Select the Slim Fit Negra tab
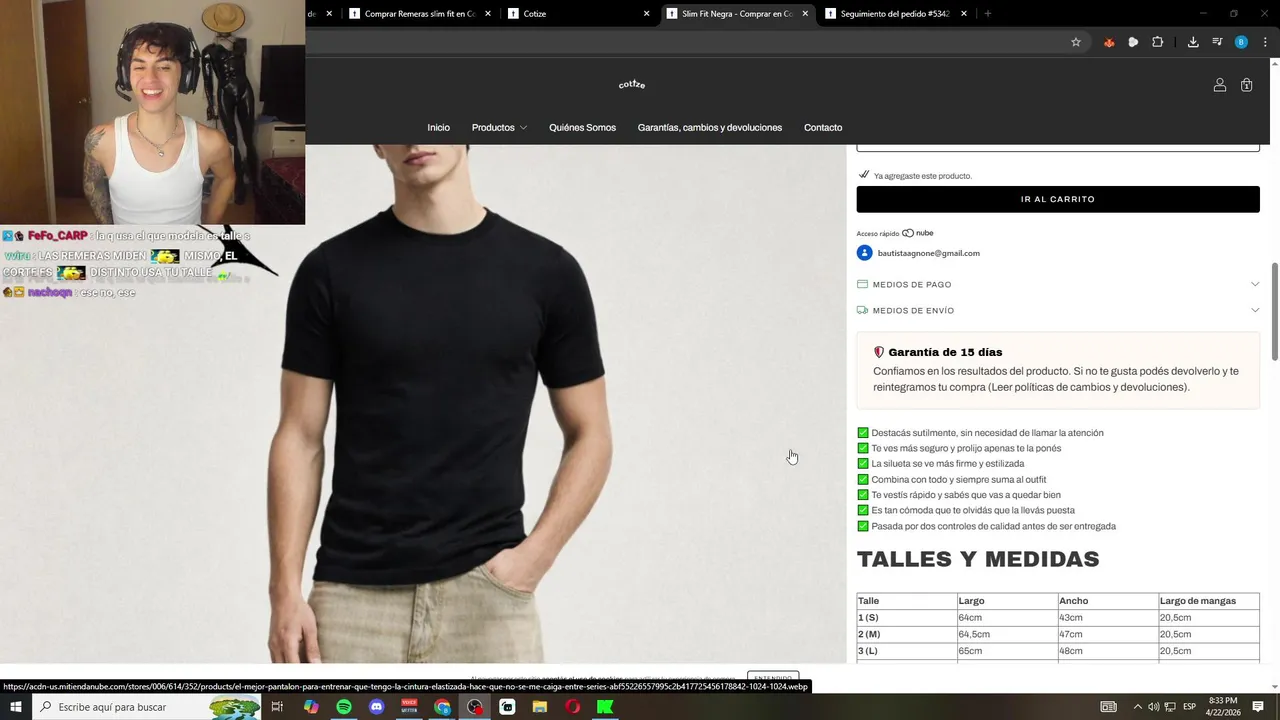Image resolution: width=1280 pixels, height=720 pixels. click(736, 14)
